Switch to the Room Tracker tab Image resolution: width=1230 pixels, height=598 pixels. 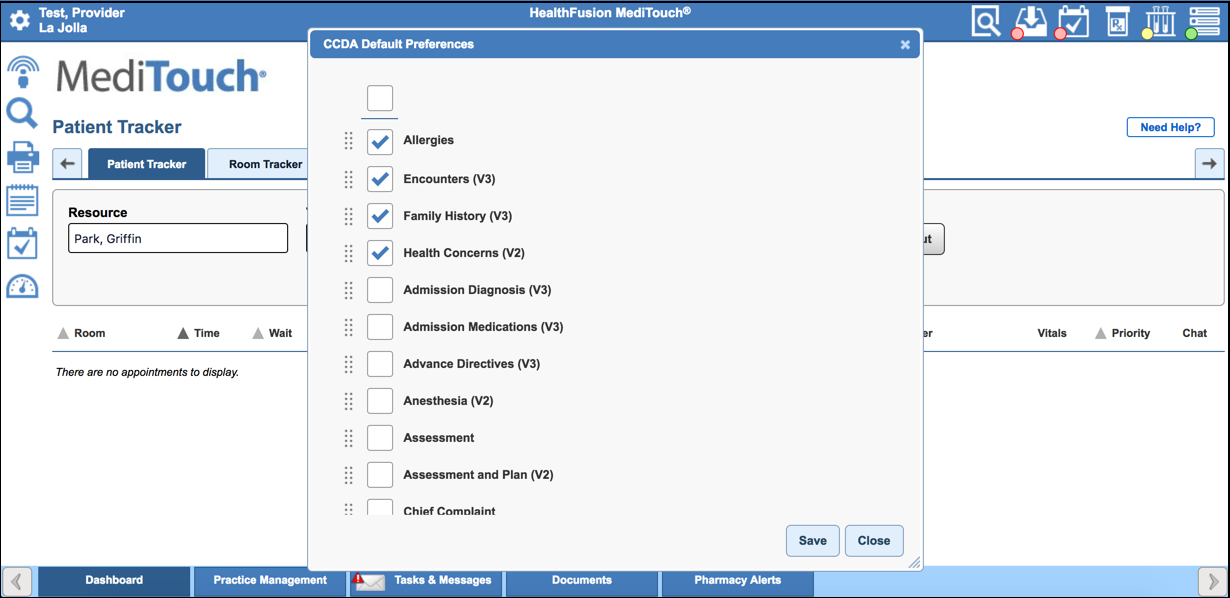[259, 164]
